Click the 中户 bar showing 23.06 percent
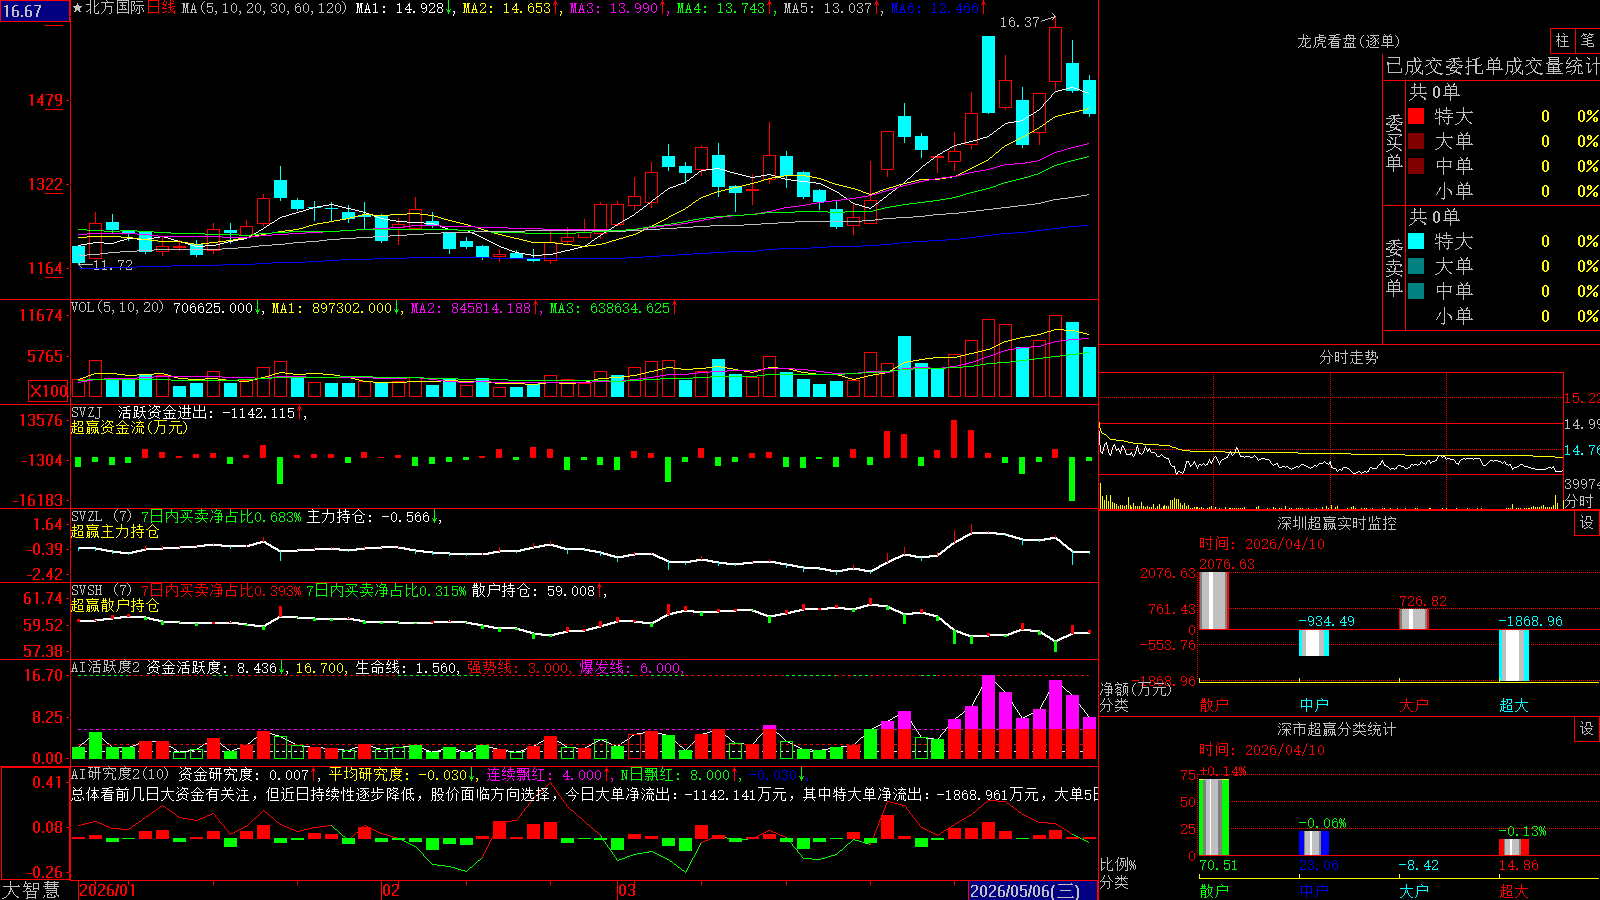The width and height of the screenshot is (1600, 900). (1313, 843)
